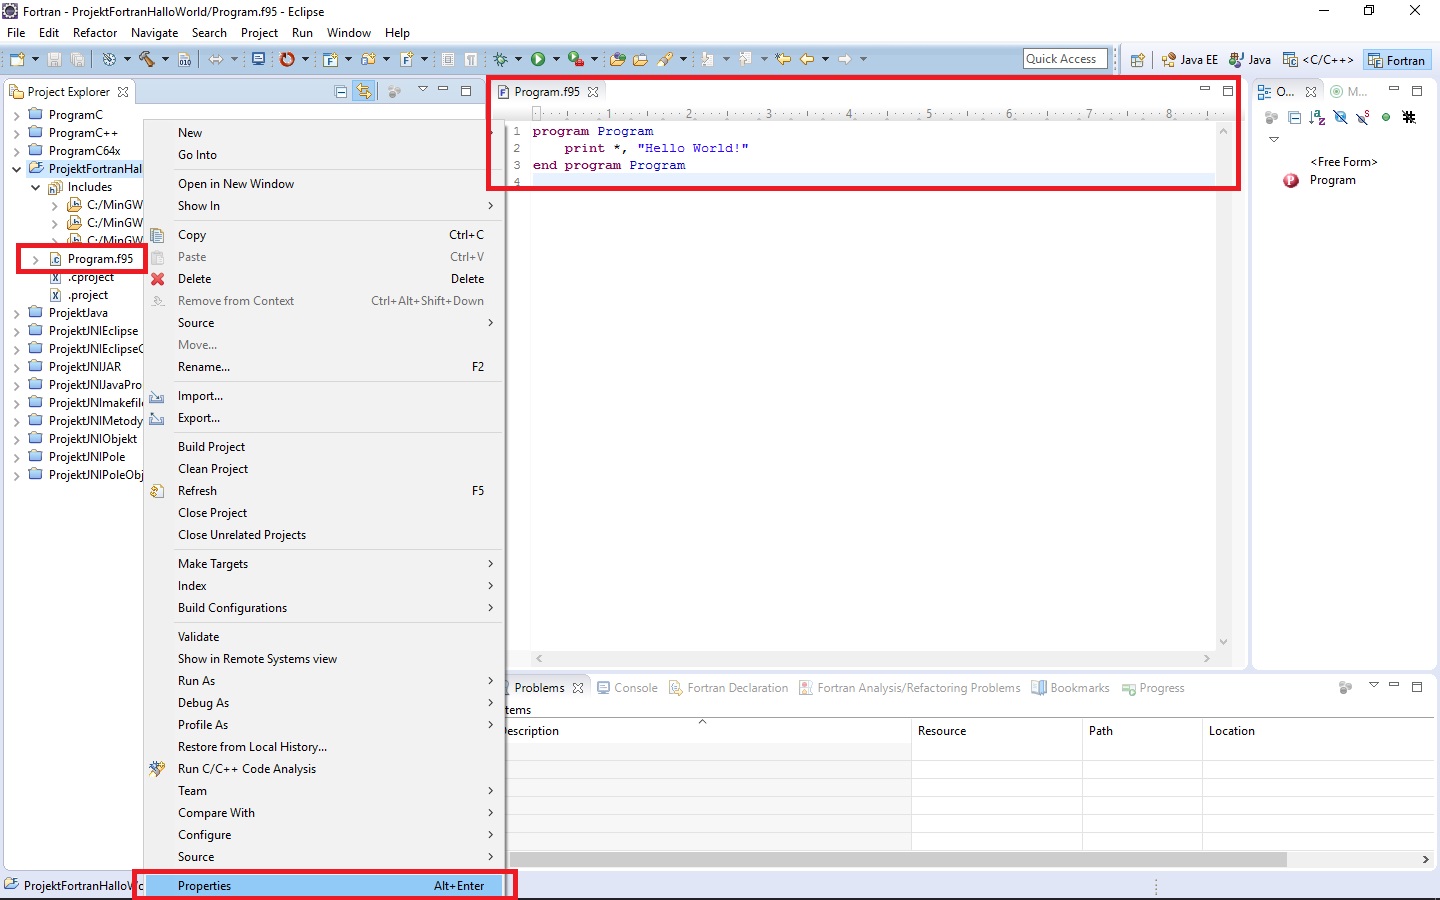Toggle Link with Editor in Project Explorer
This screenshot has width=1440, height=900.
364,92
